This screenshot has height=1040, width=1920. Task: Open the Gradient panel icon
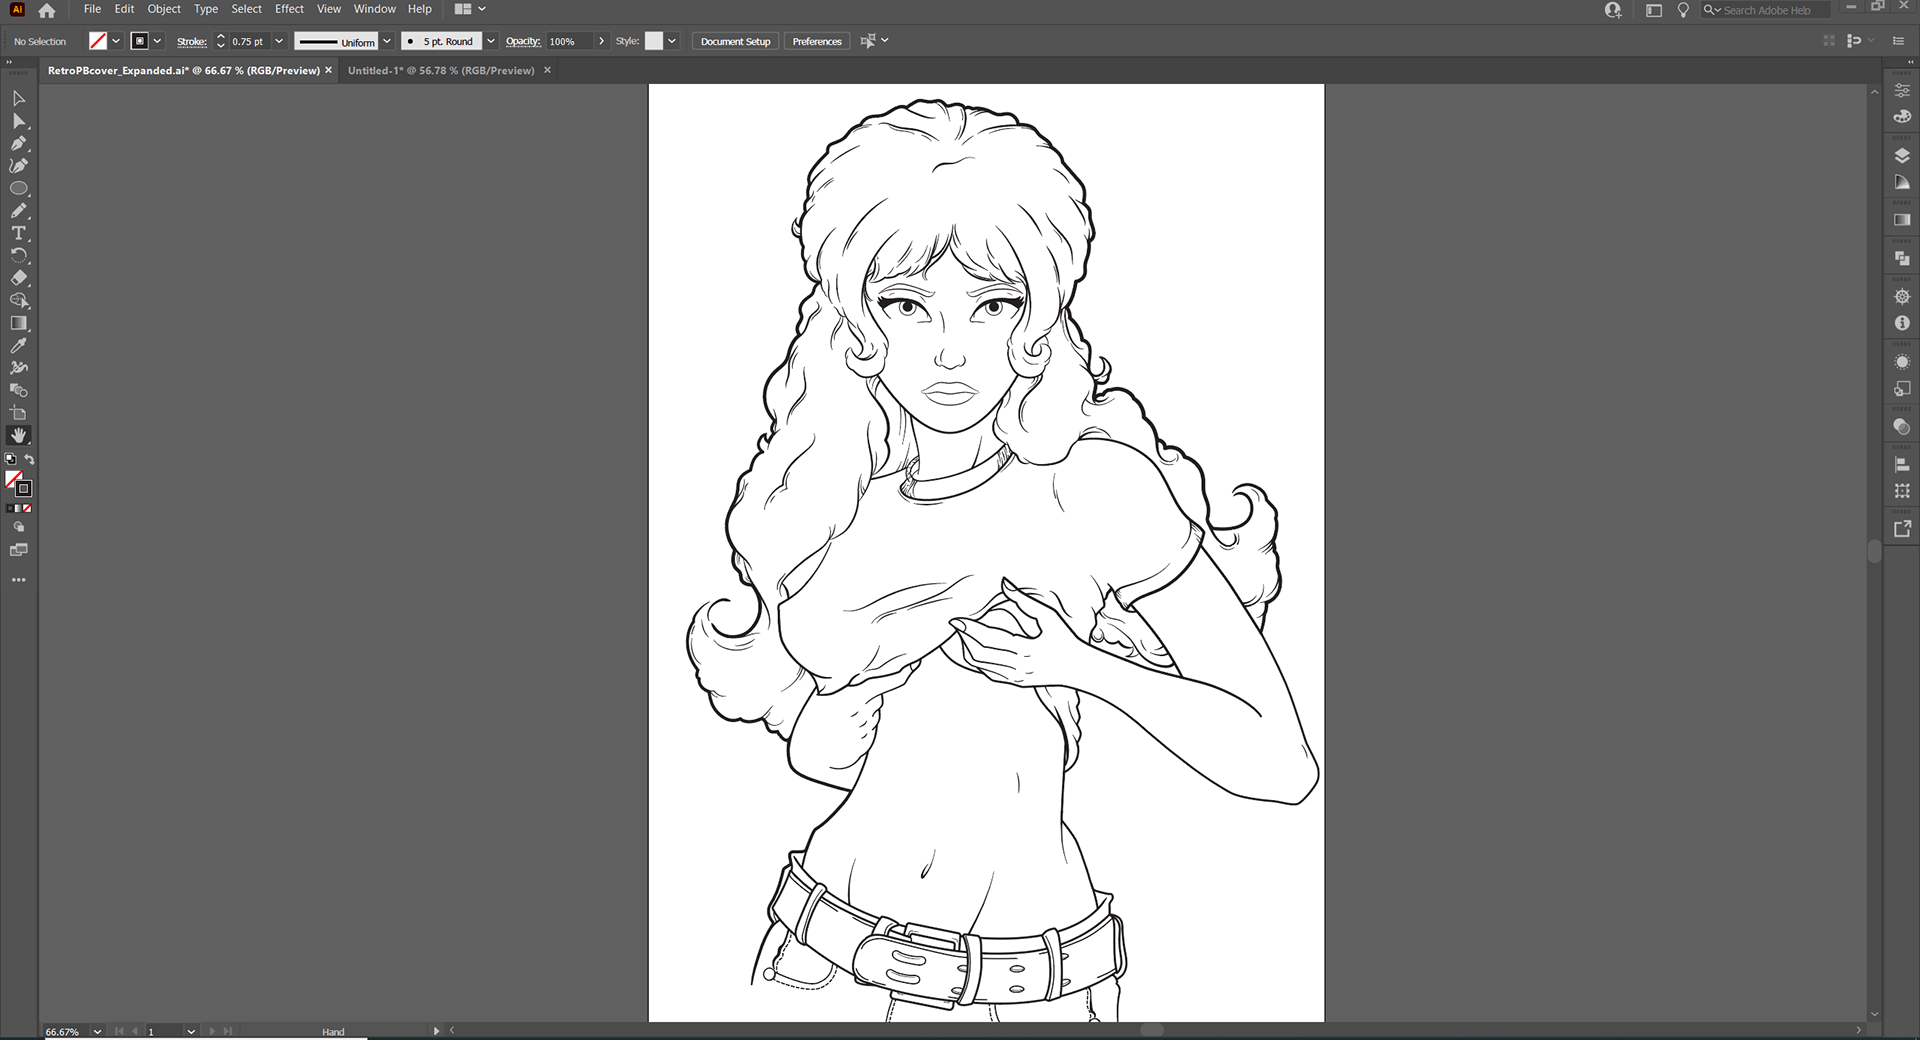(x=1902, y=220)
